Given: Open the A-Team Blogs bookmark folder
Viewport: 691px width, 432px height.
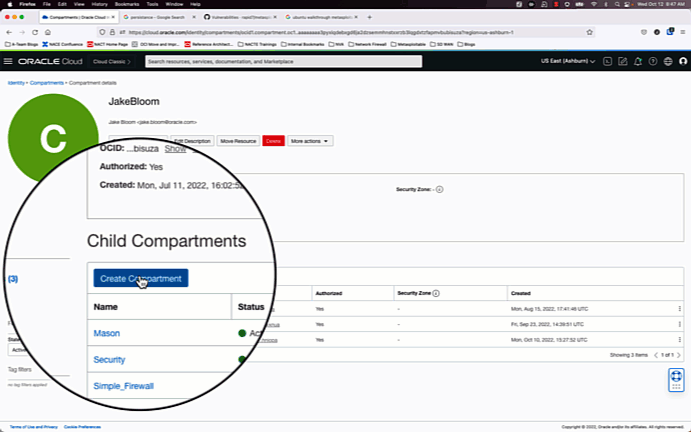Looking at the screenshot, I should [x=21, y=44].
